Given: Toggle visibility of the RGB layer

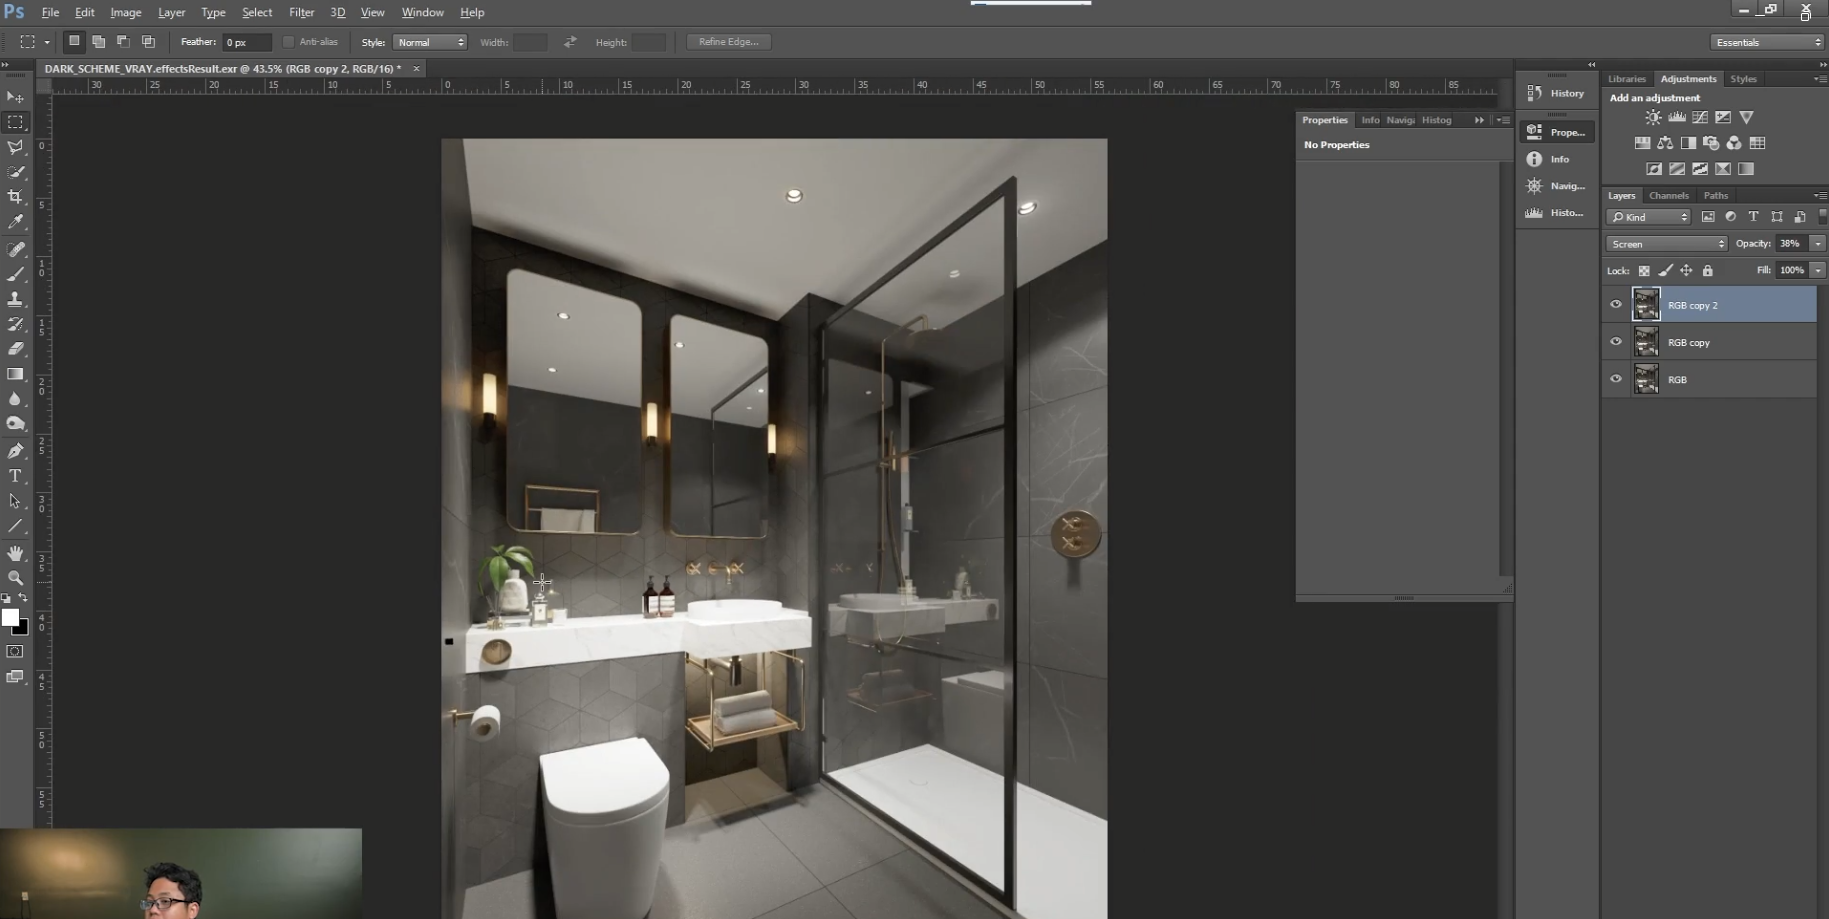Looking at the screenshot, I should tap(1616, 379).
